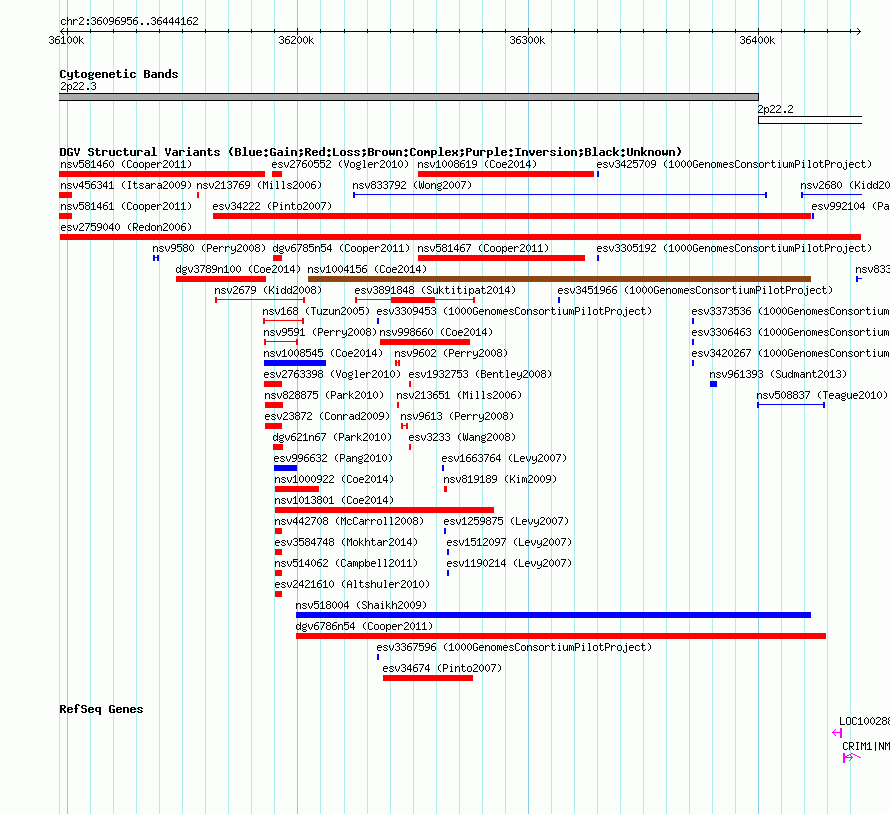
Task: Select nsv819189 (Kim2009) variant label
Action: point(500,479)
